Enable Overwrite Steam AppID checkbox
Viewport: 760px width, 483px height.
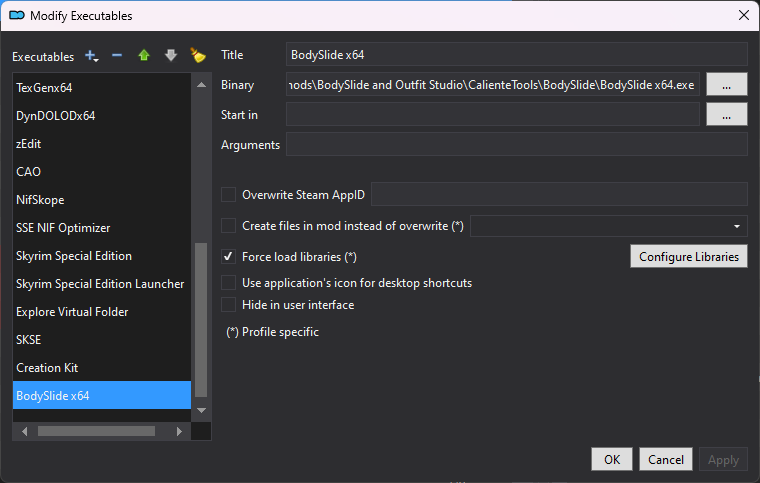(x=229, y=195)
